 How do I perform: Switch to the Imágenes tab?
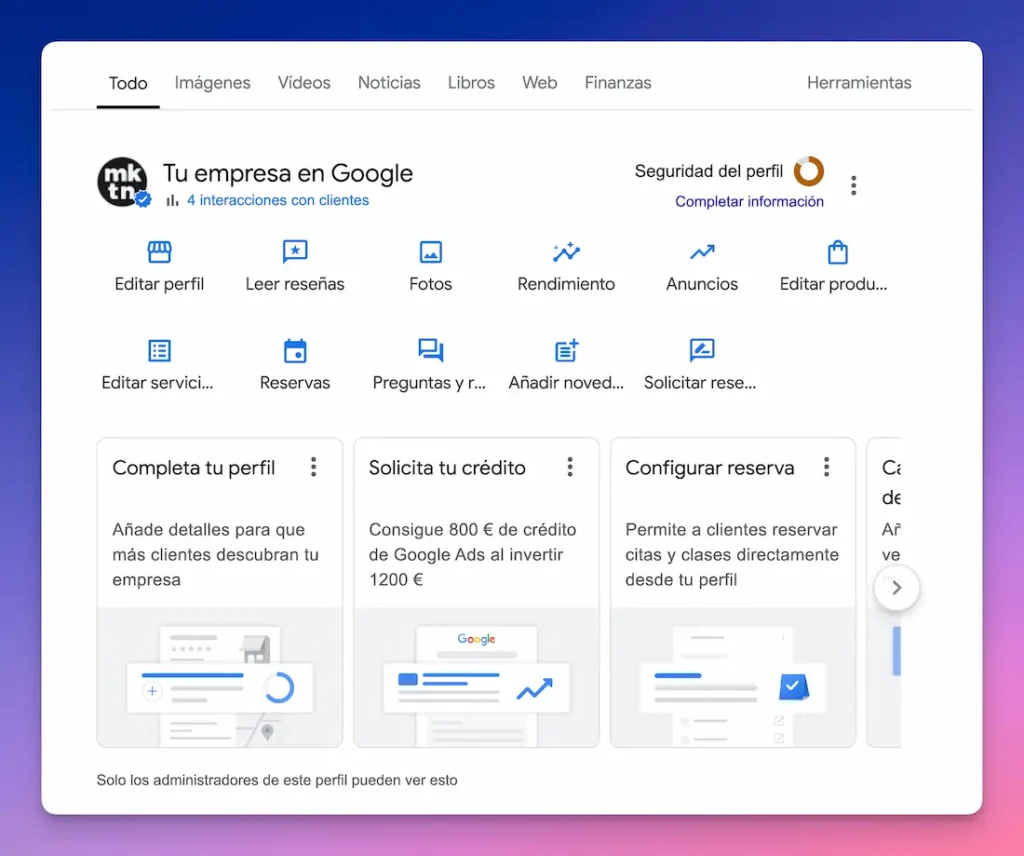click(x=212, y=82)
